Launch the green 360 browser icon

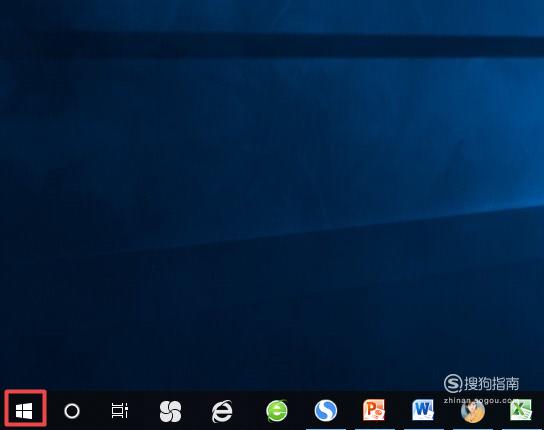(x=277, y=411)
